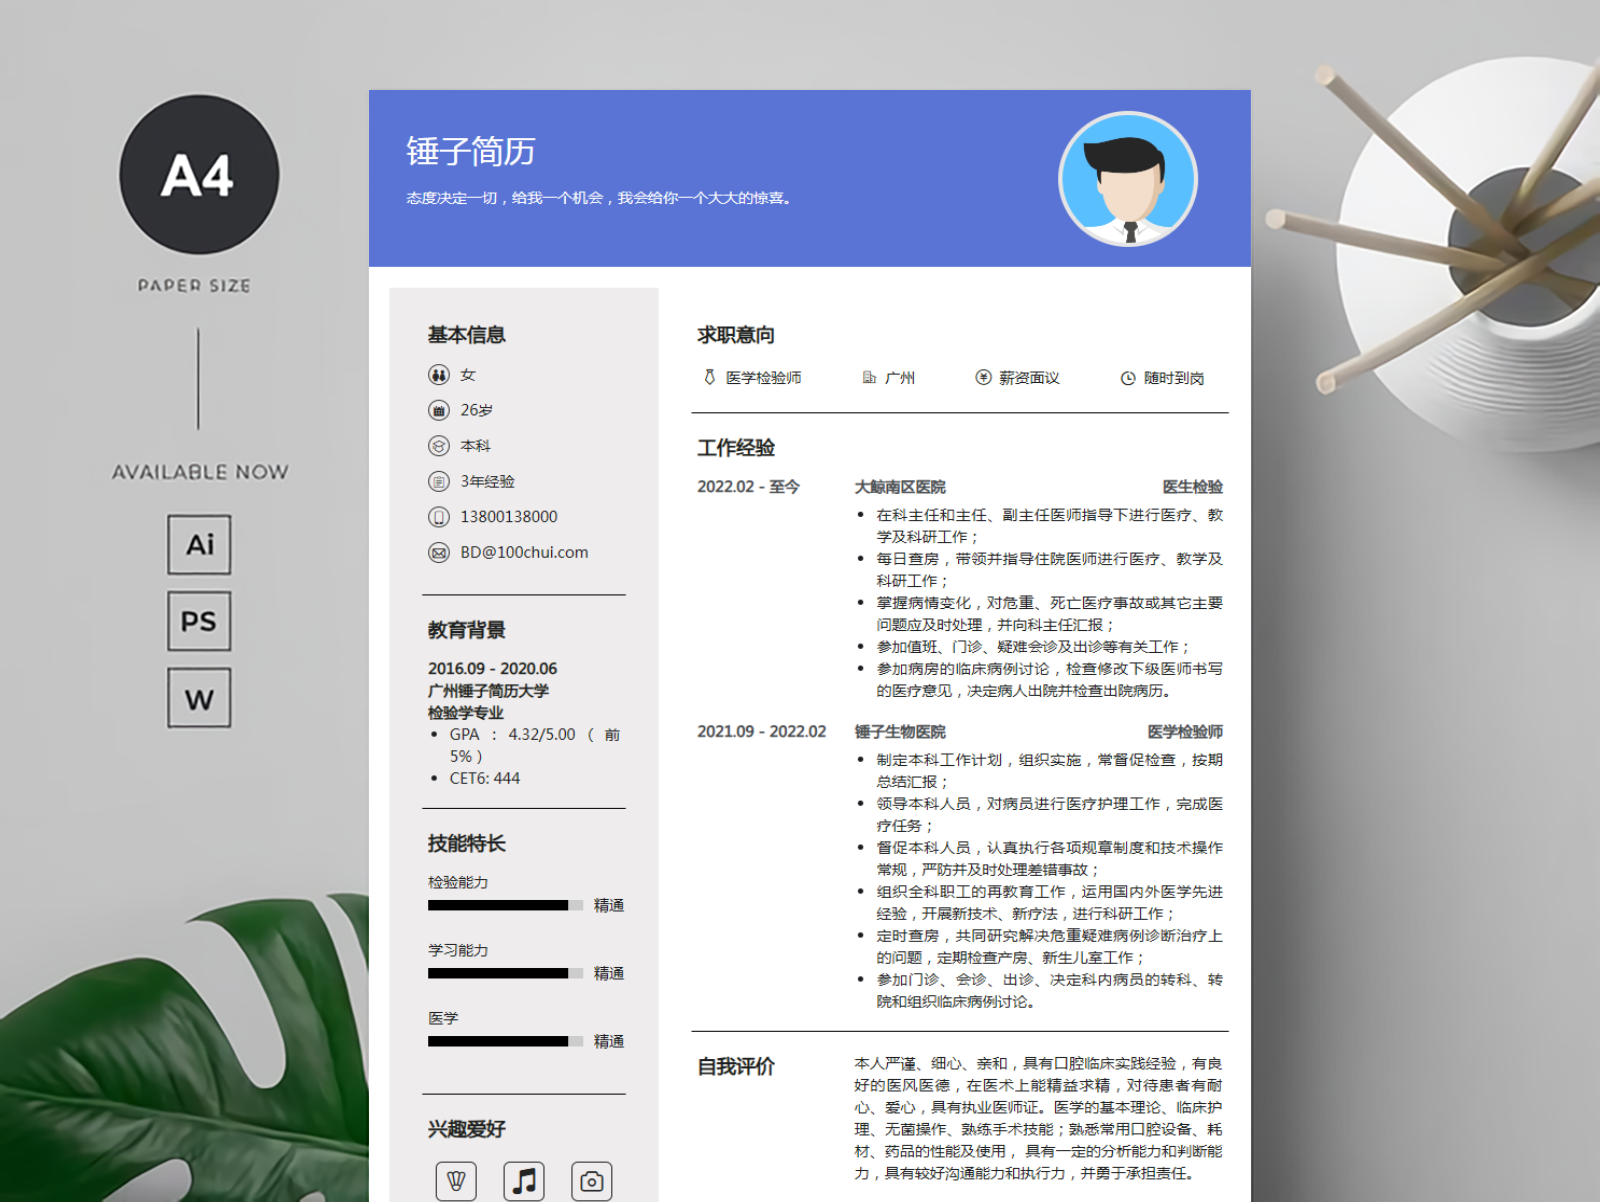
Task: Click the date 2021.09 - 2022.02
Action: 762,732
